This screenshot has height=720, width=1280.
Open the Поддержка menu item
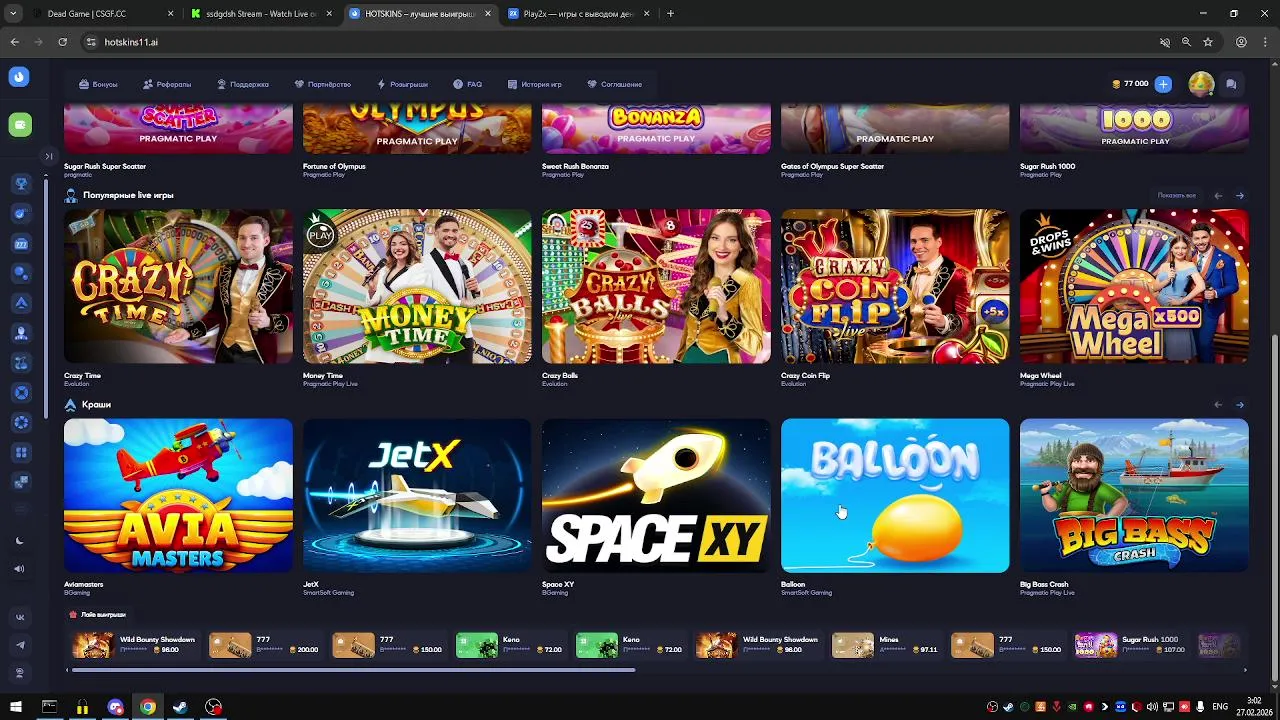(243, 84)
